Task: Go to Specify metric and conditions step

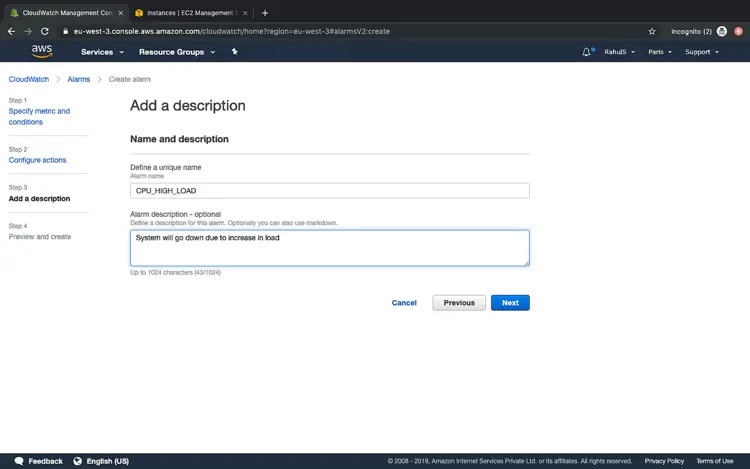Action: (x=39, y=116)
